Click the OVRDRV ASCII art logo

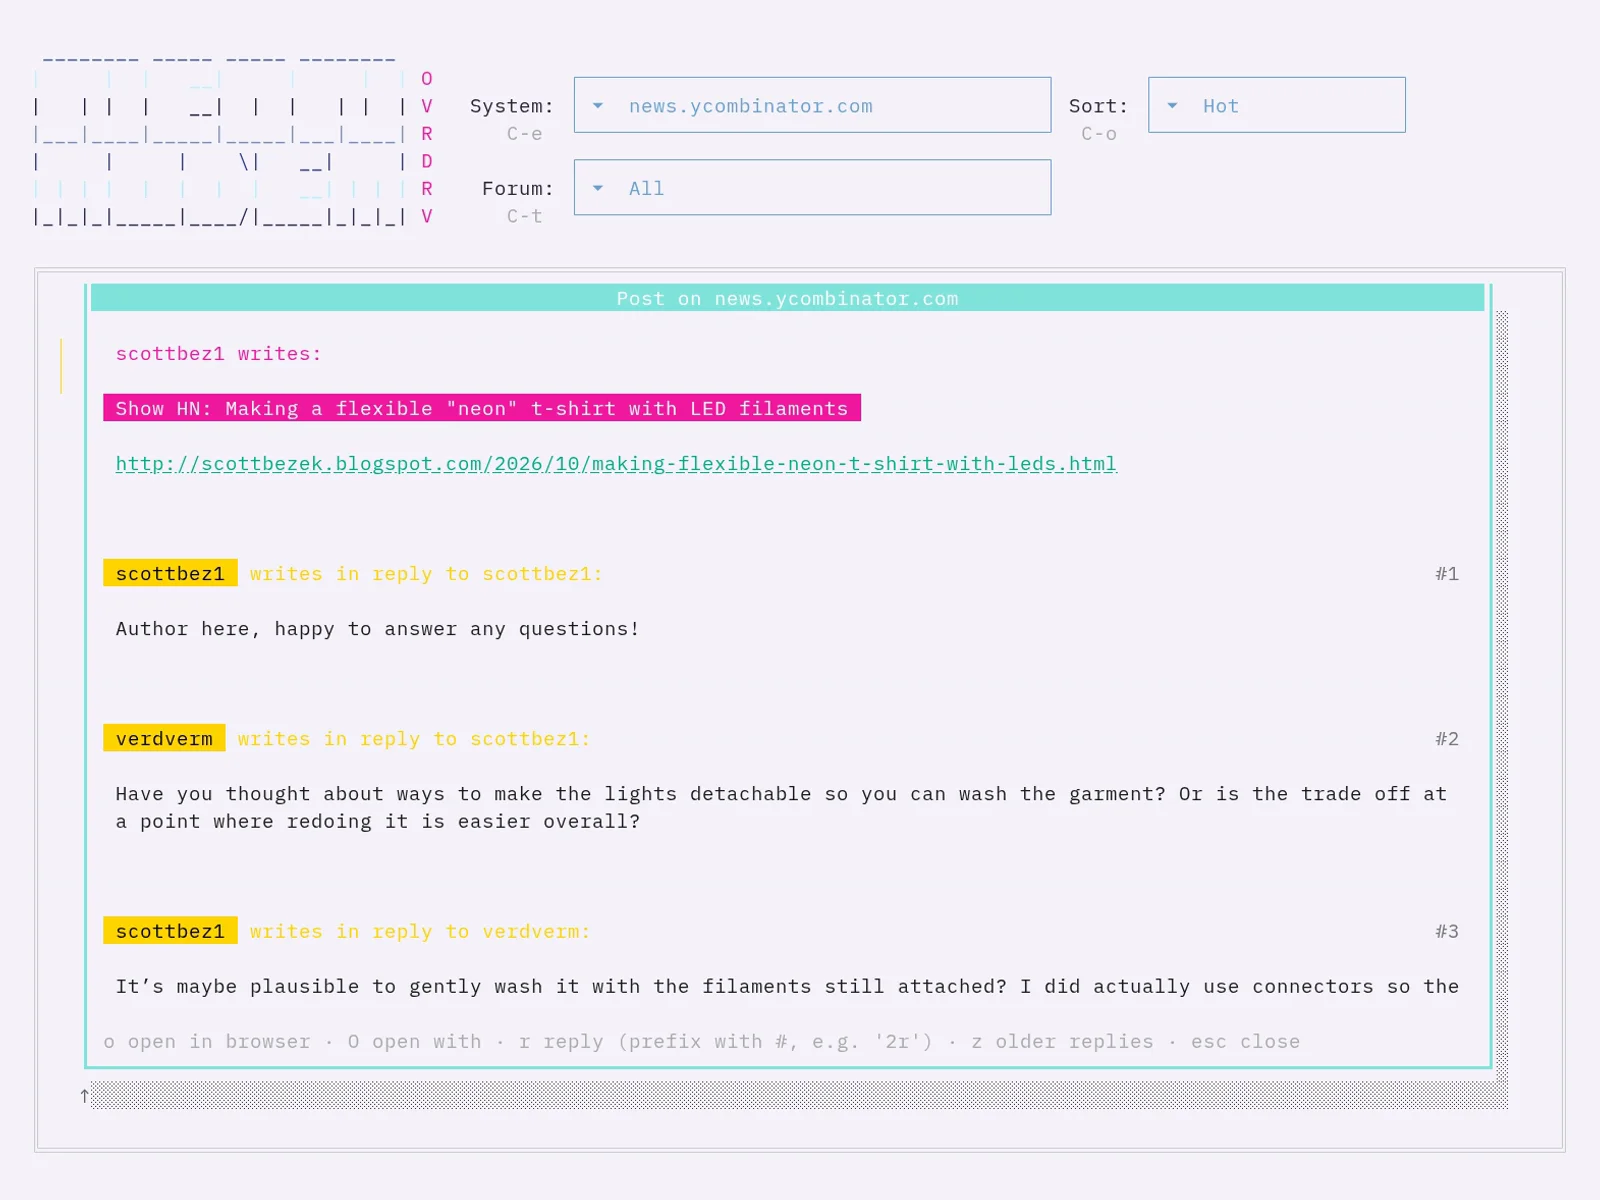233,140
